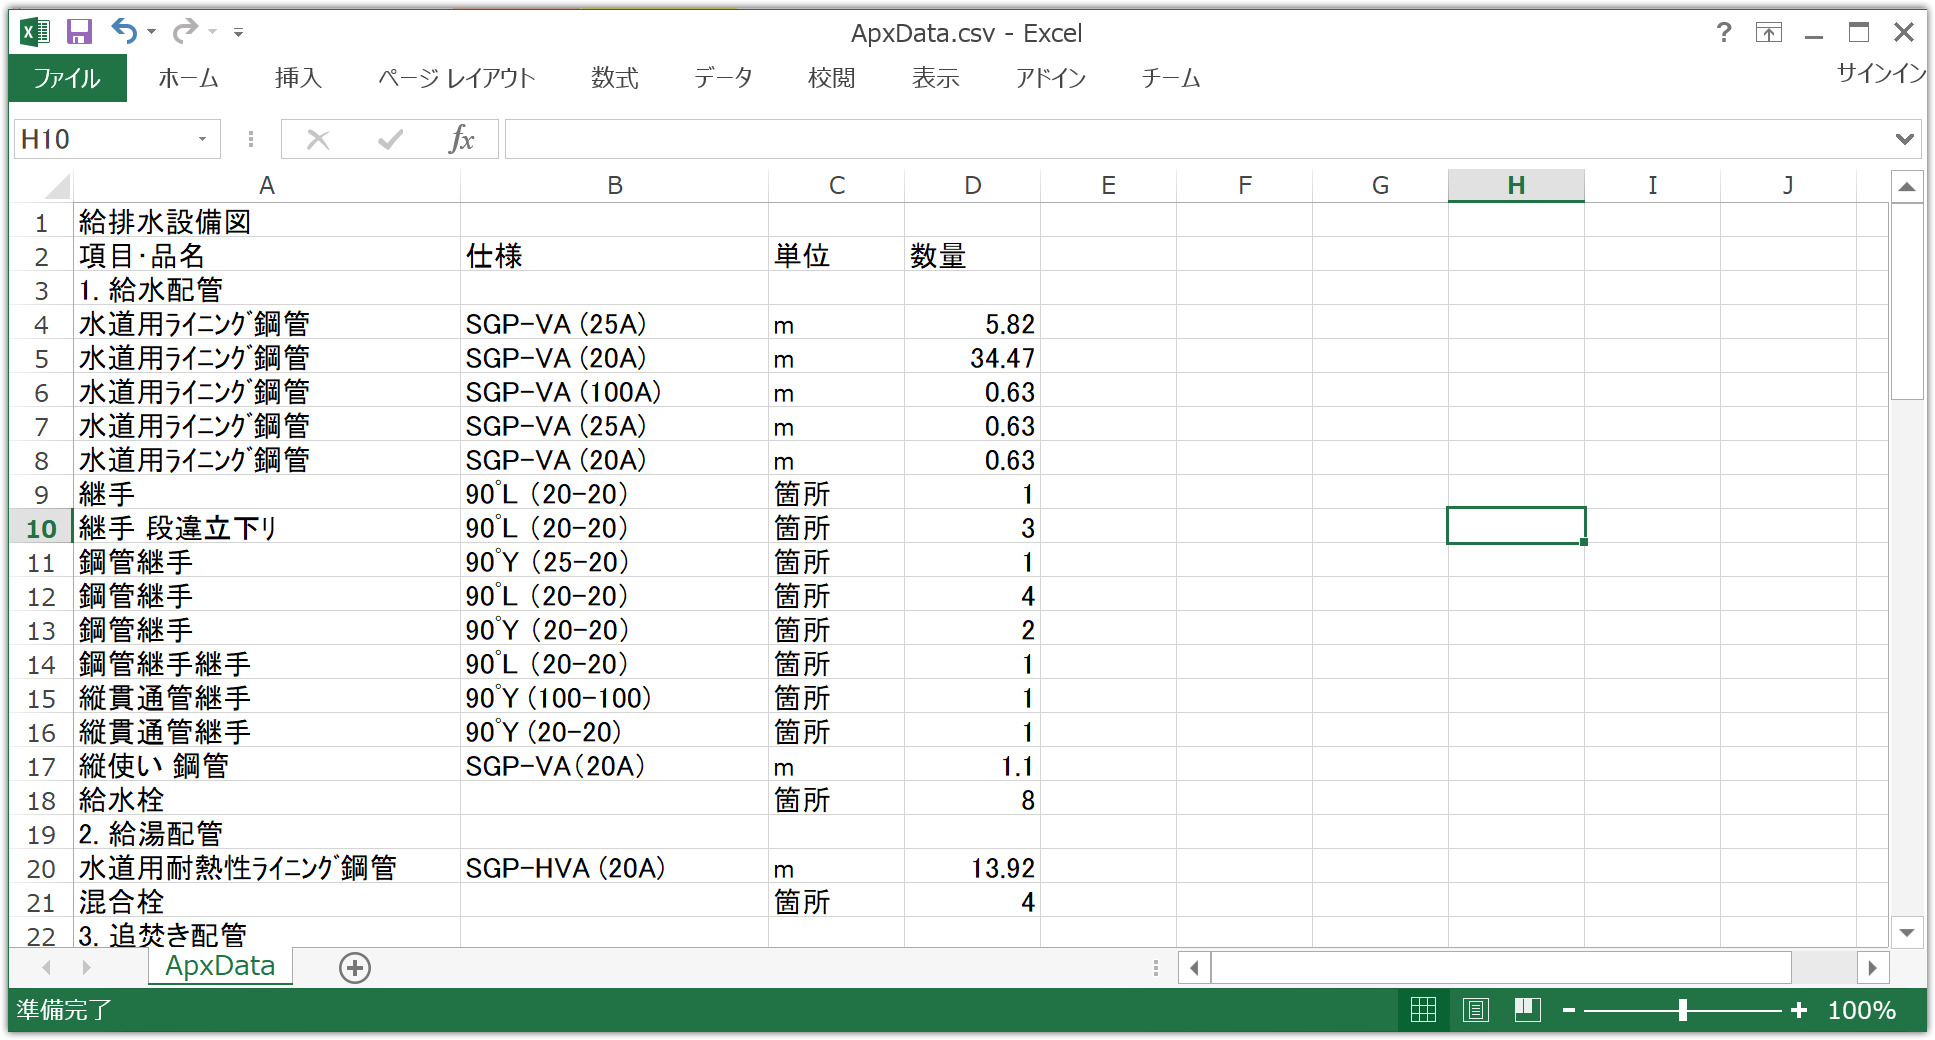This screenshot has width=1935, height=1040.
Task: Select column H header
Action: [1516, 185]
